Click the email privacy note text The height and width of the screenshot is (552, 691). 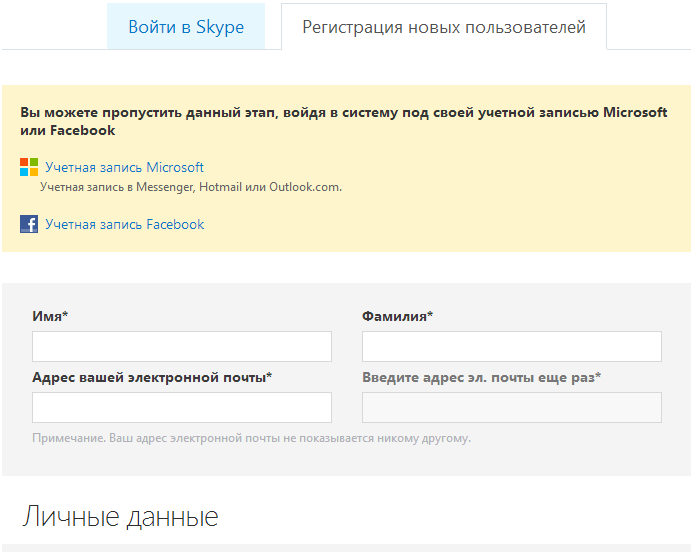click(x=252, y=438)
